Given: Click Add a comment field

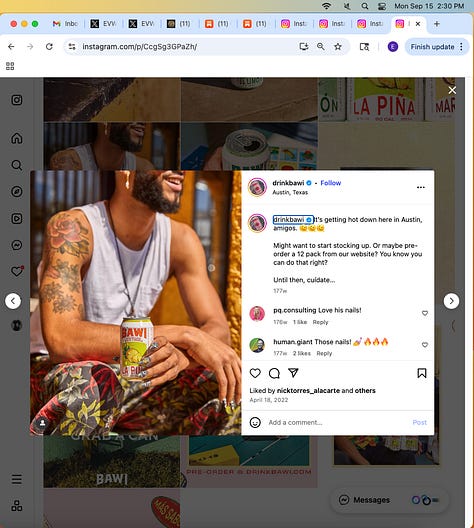Looking at the screenshot, I should coord(337,422).
